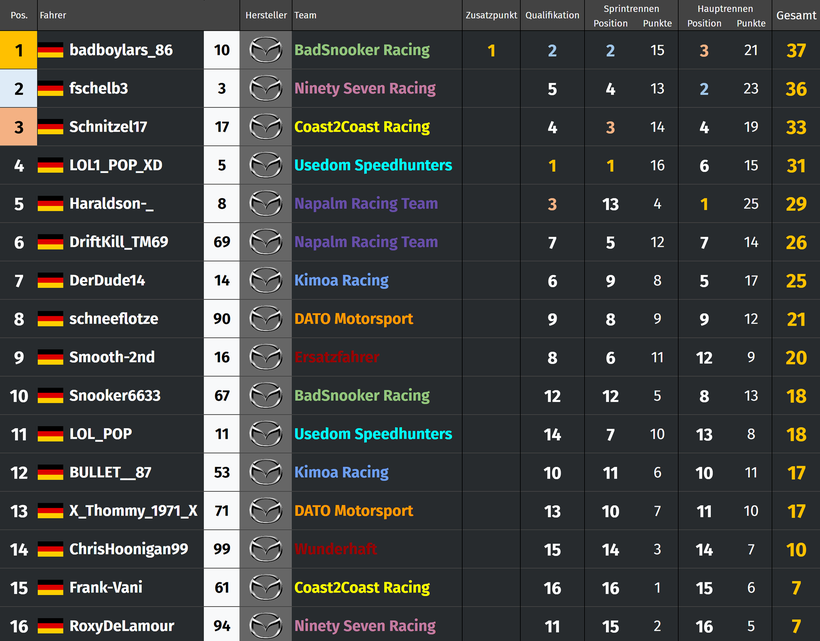Click the German flag next to LOL1_POP_XD
Viewport: 820px width, 641px height.
(x=51, y=165)
